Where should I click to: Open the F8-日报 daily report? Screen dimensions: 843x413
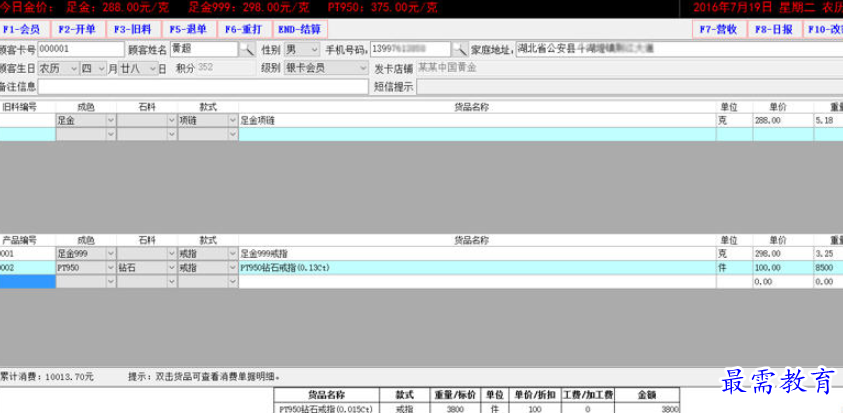tap(774, 30)
